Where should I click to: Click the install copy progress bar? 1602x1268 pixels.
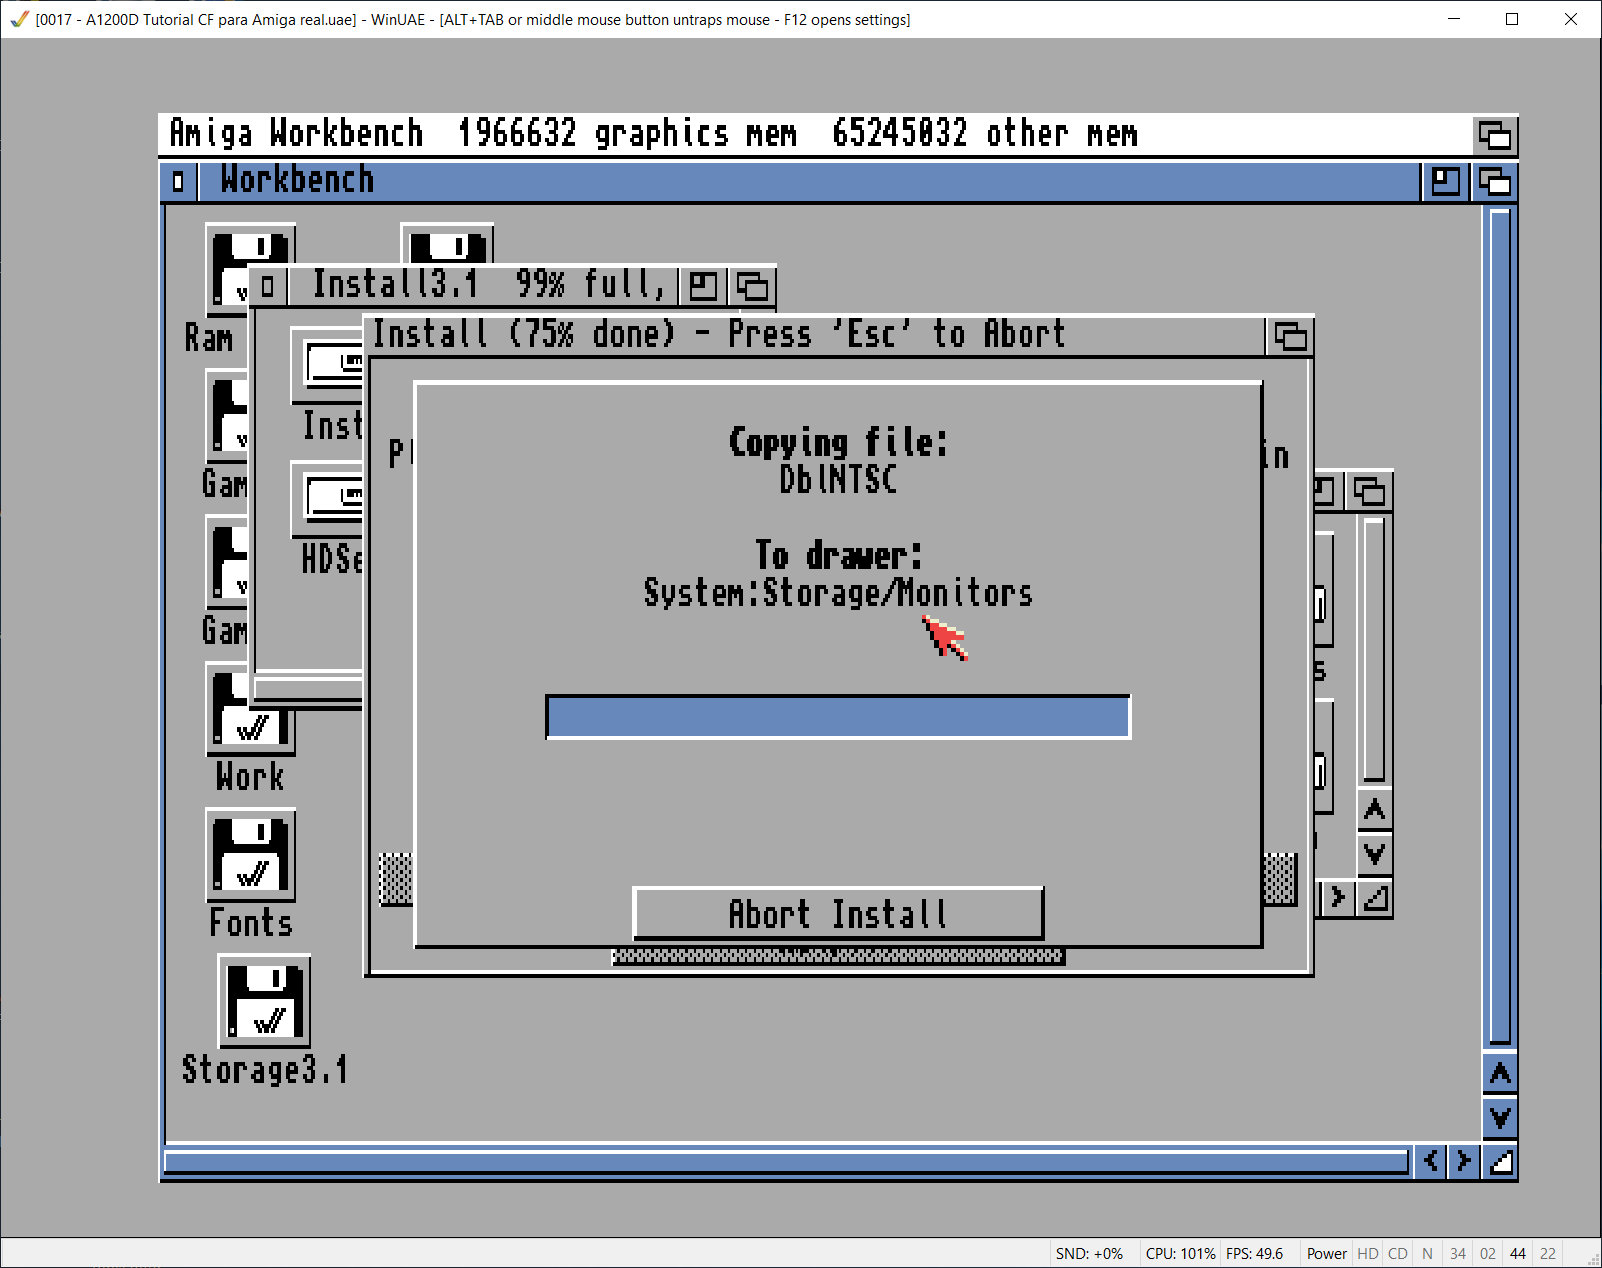click(838, 717)
